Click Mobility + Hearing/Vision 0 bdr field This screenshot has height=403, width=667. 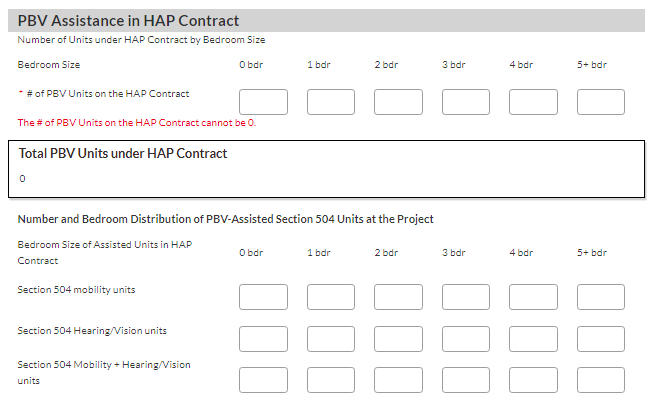point(263,380)
